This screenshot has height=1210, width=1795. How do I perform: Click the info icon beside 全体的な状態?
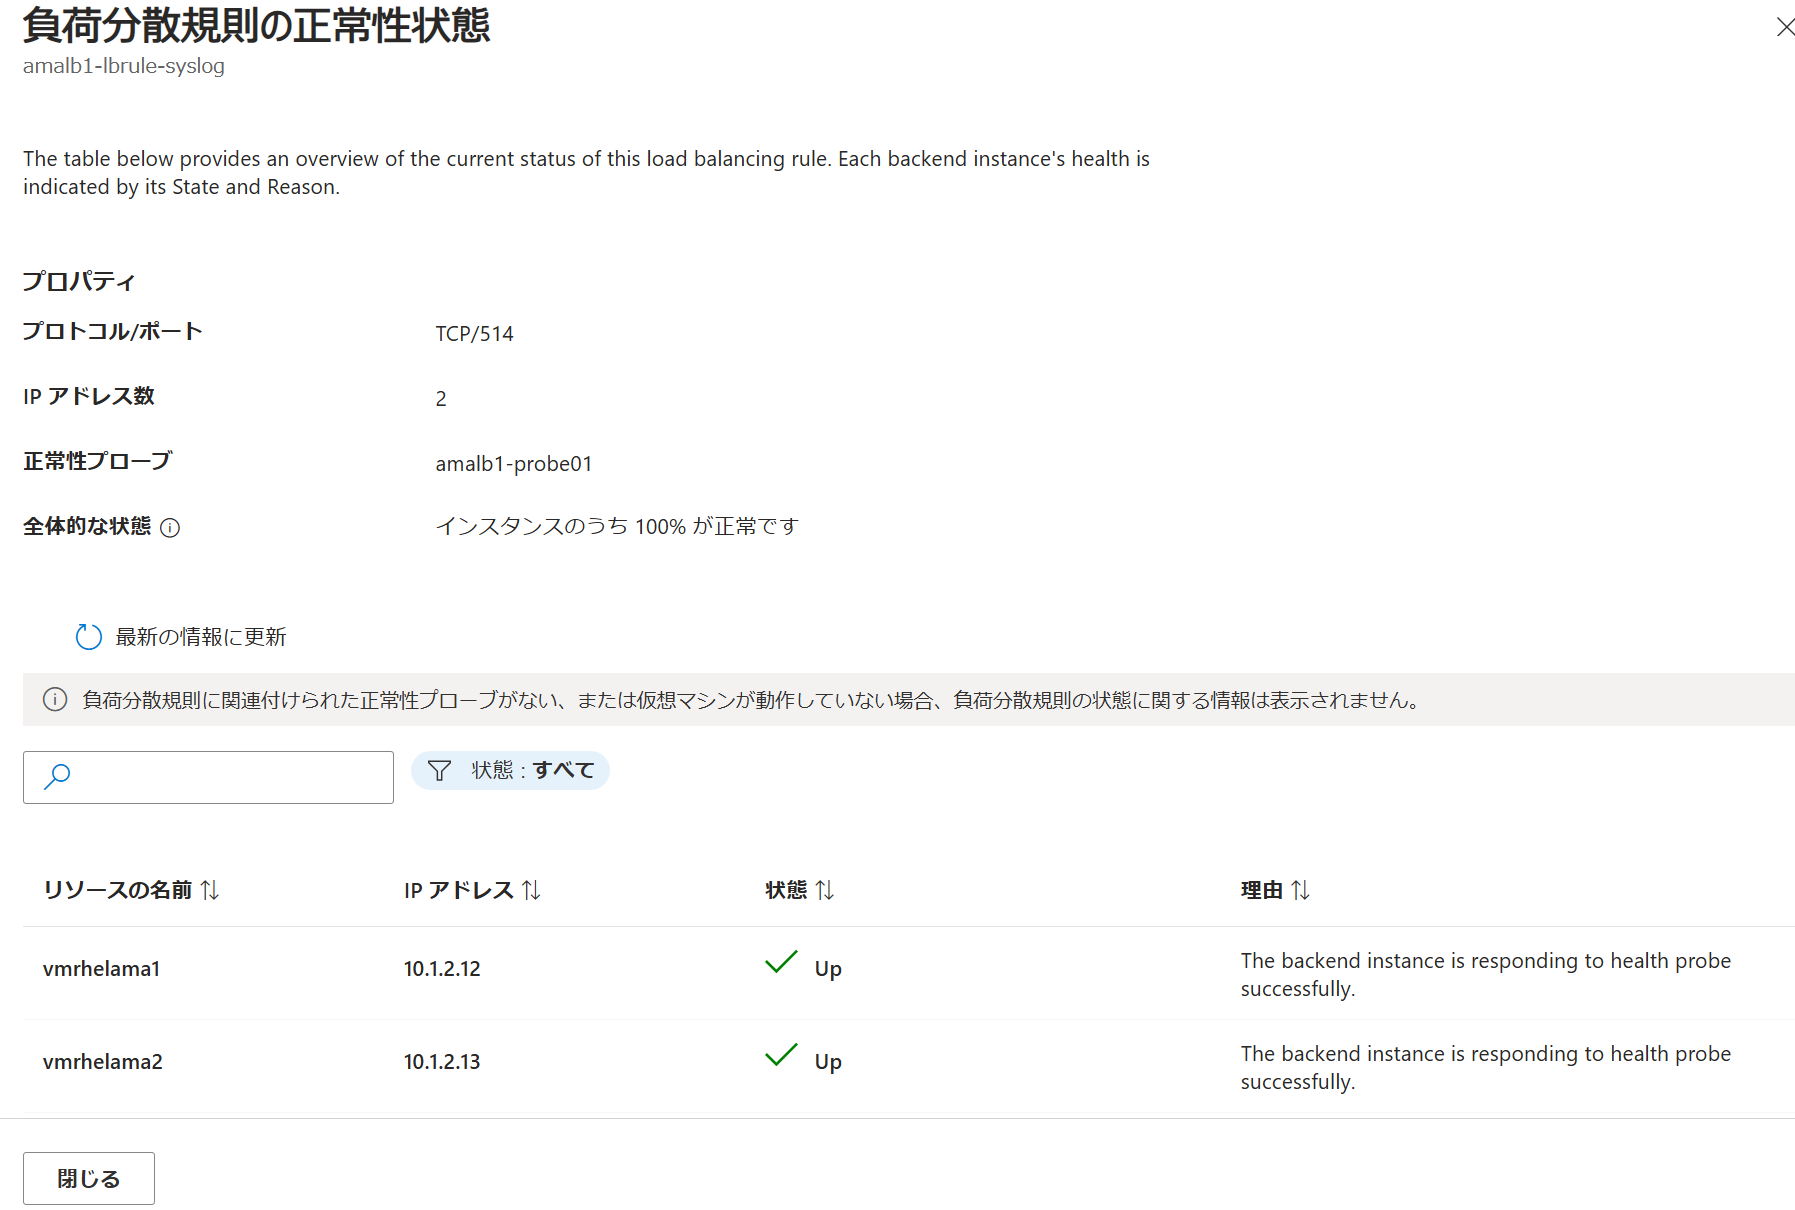[170, 528]
